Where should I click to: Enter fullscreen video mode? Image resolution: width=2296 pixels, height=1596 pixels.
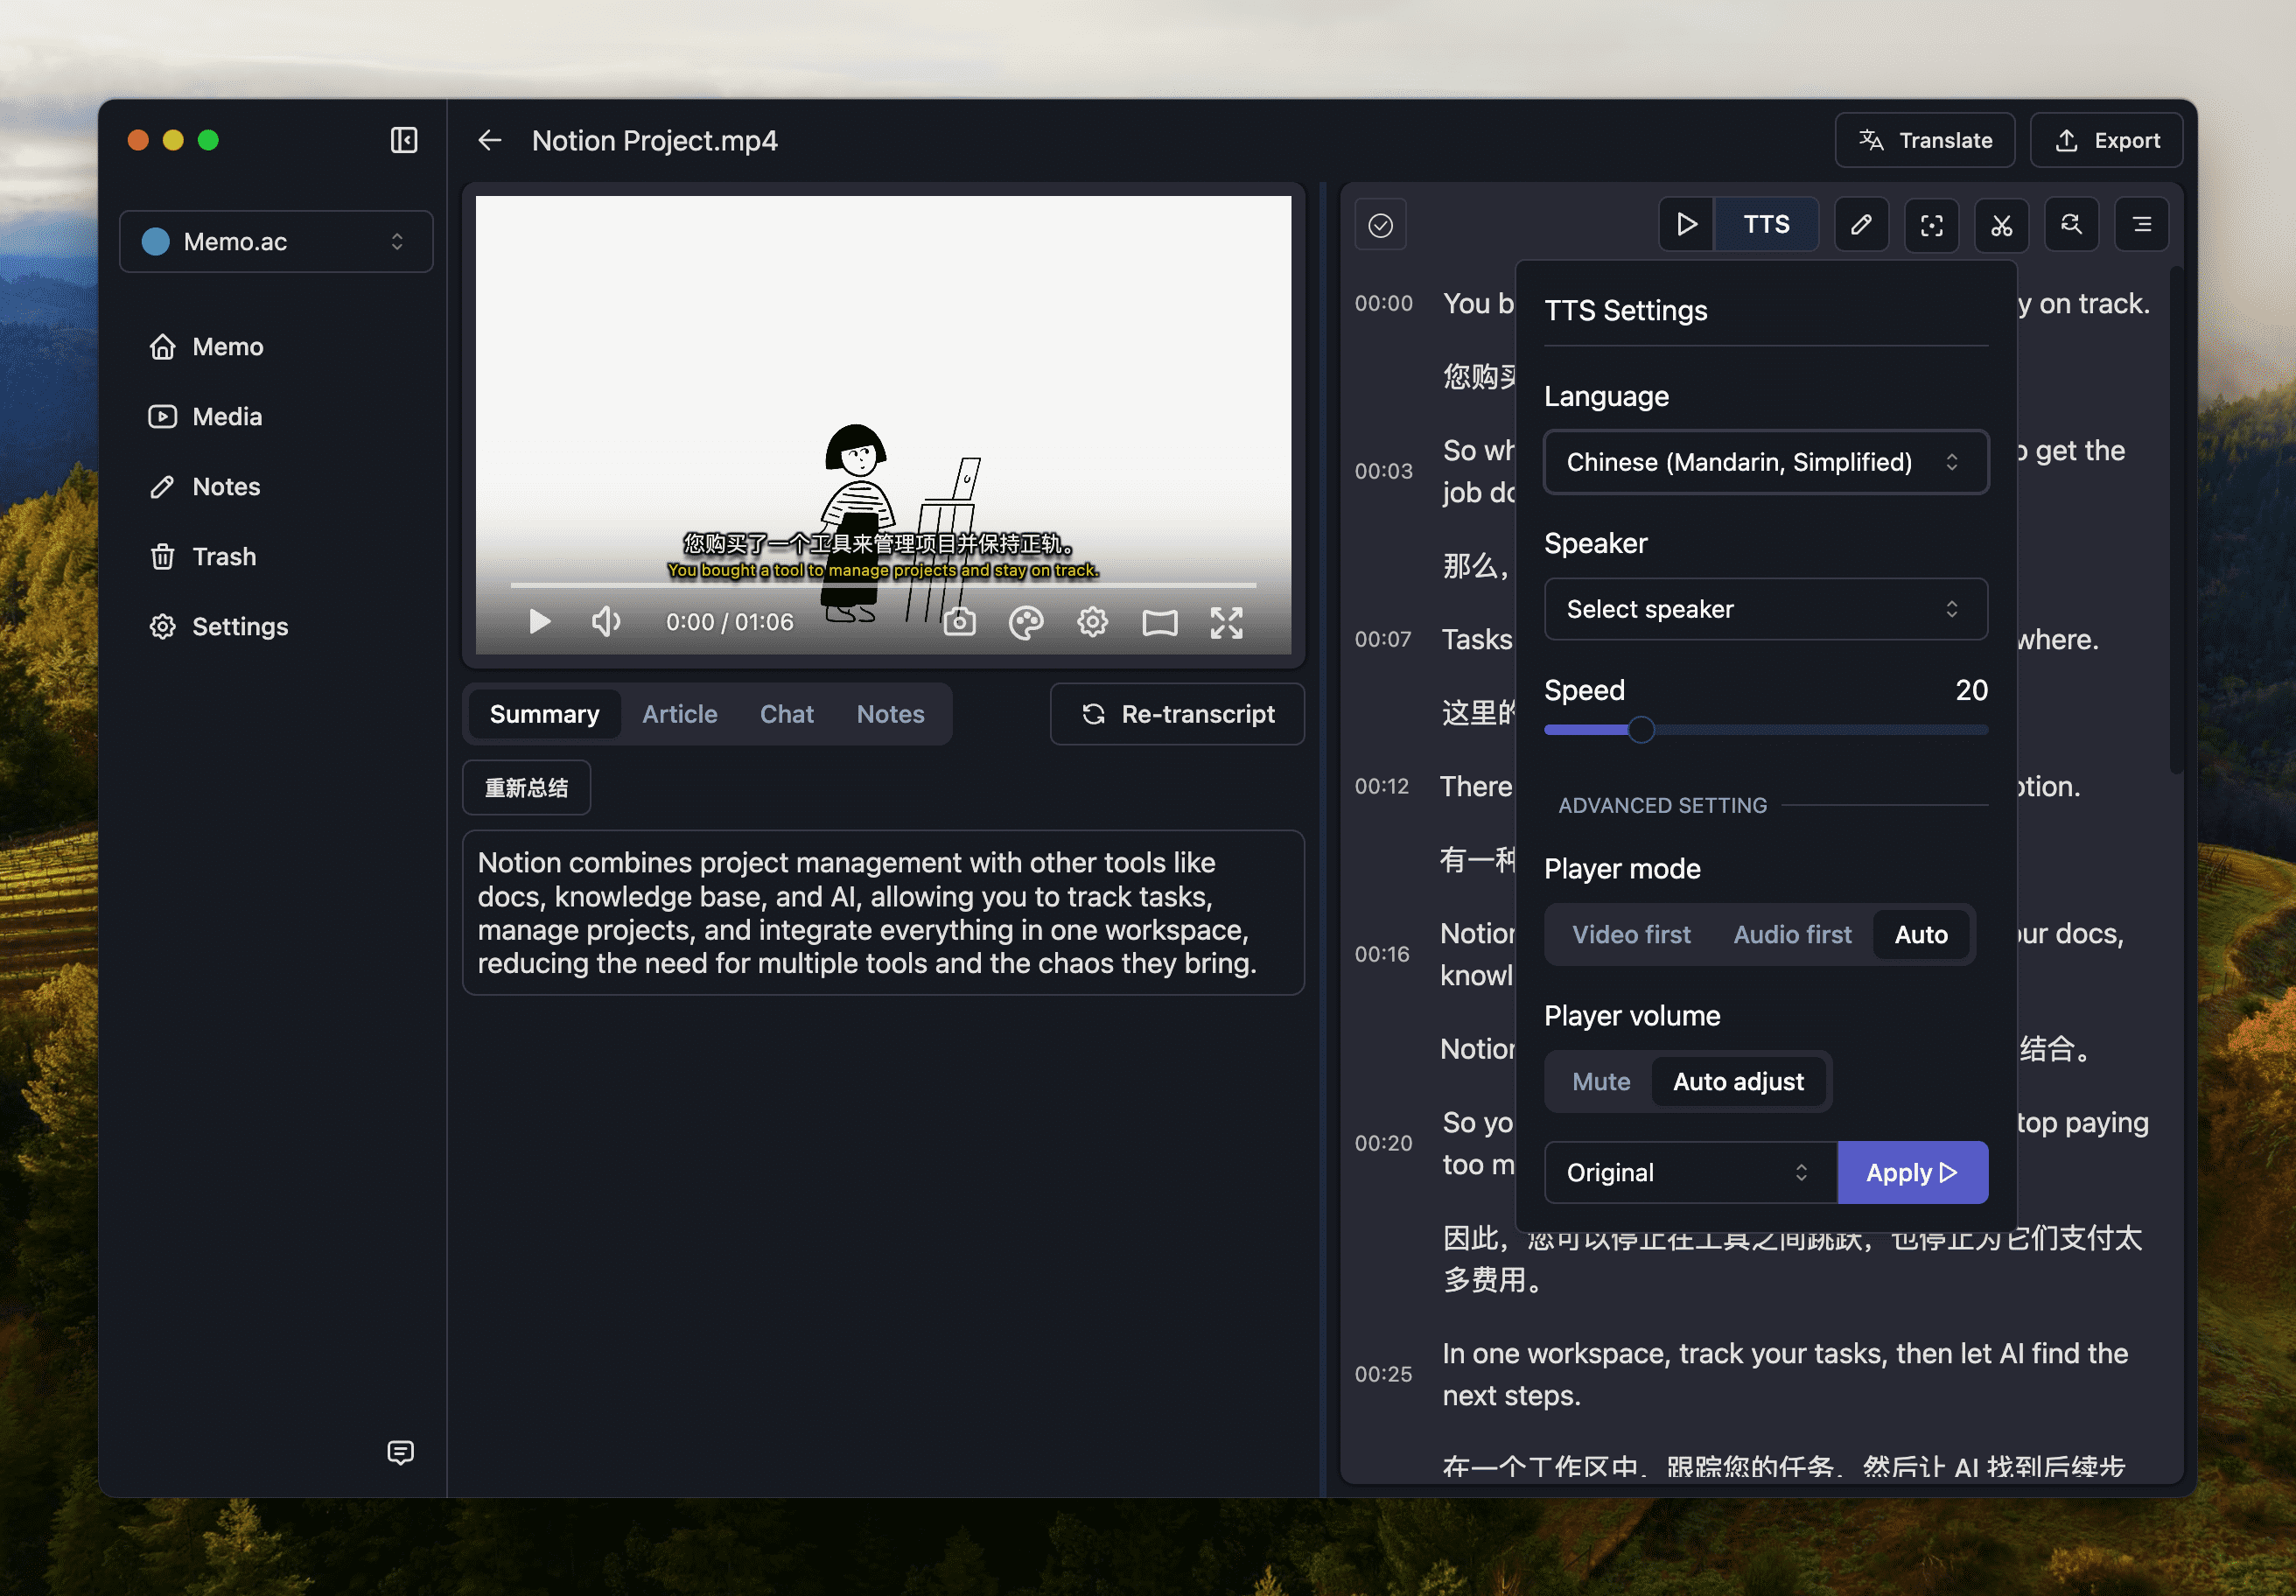1226,622
